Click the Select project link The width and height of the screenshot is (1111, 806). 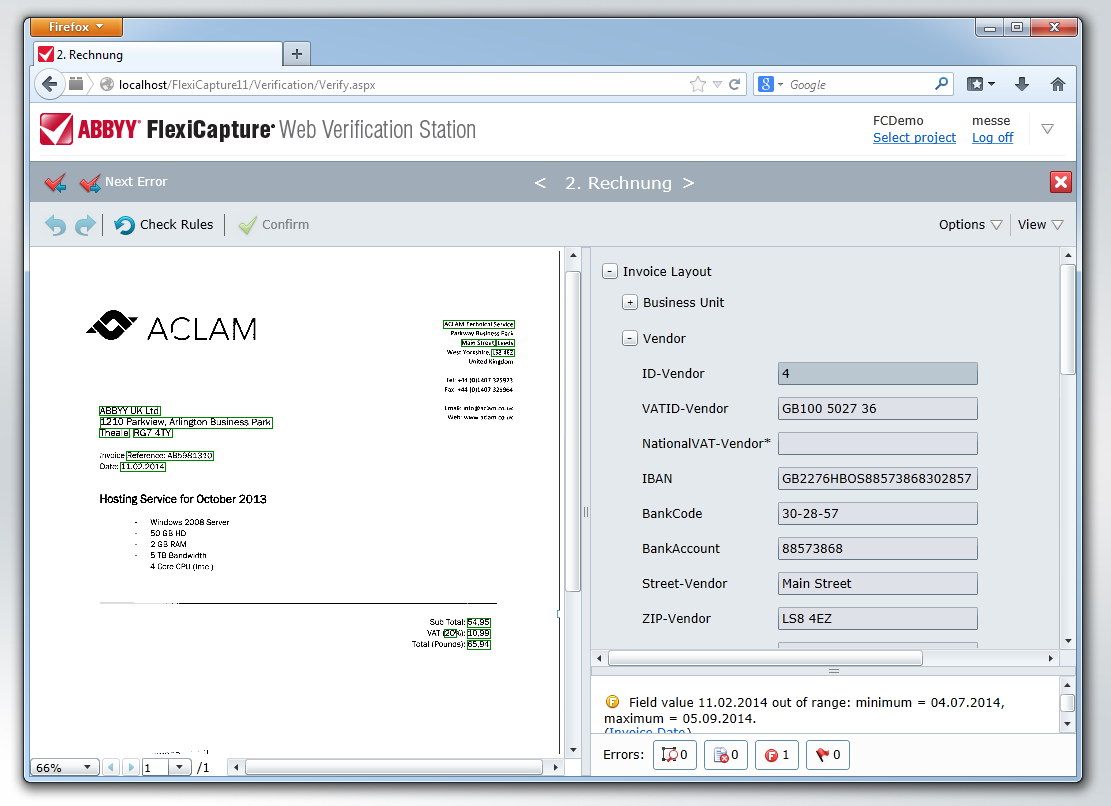point(914,138)
